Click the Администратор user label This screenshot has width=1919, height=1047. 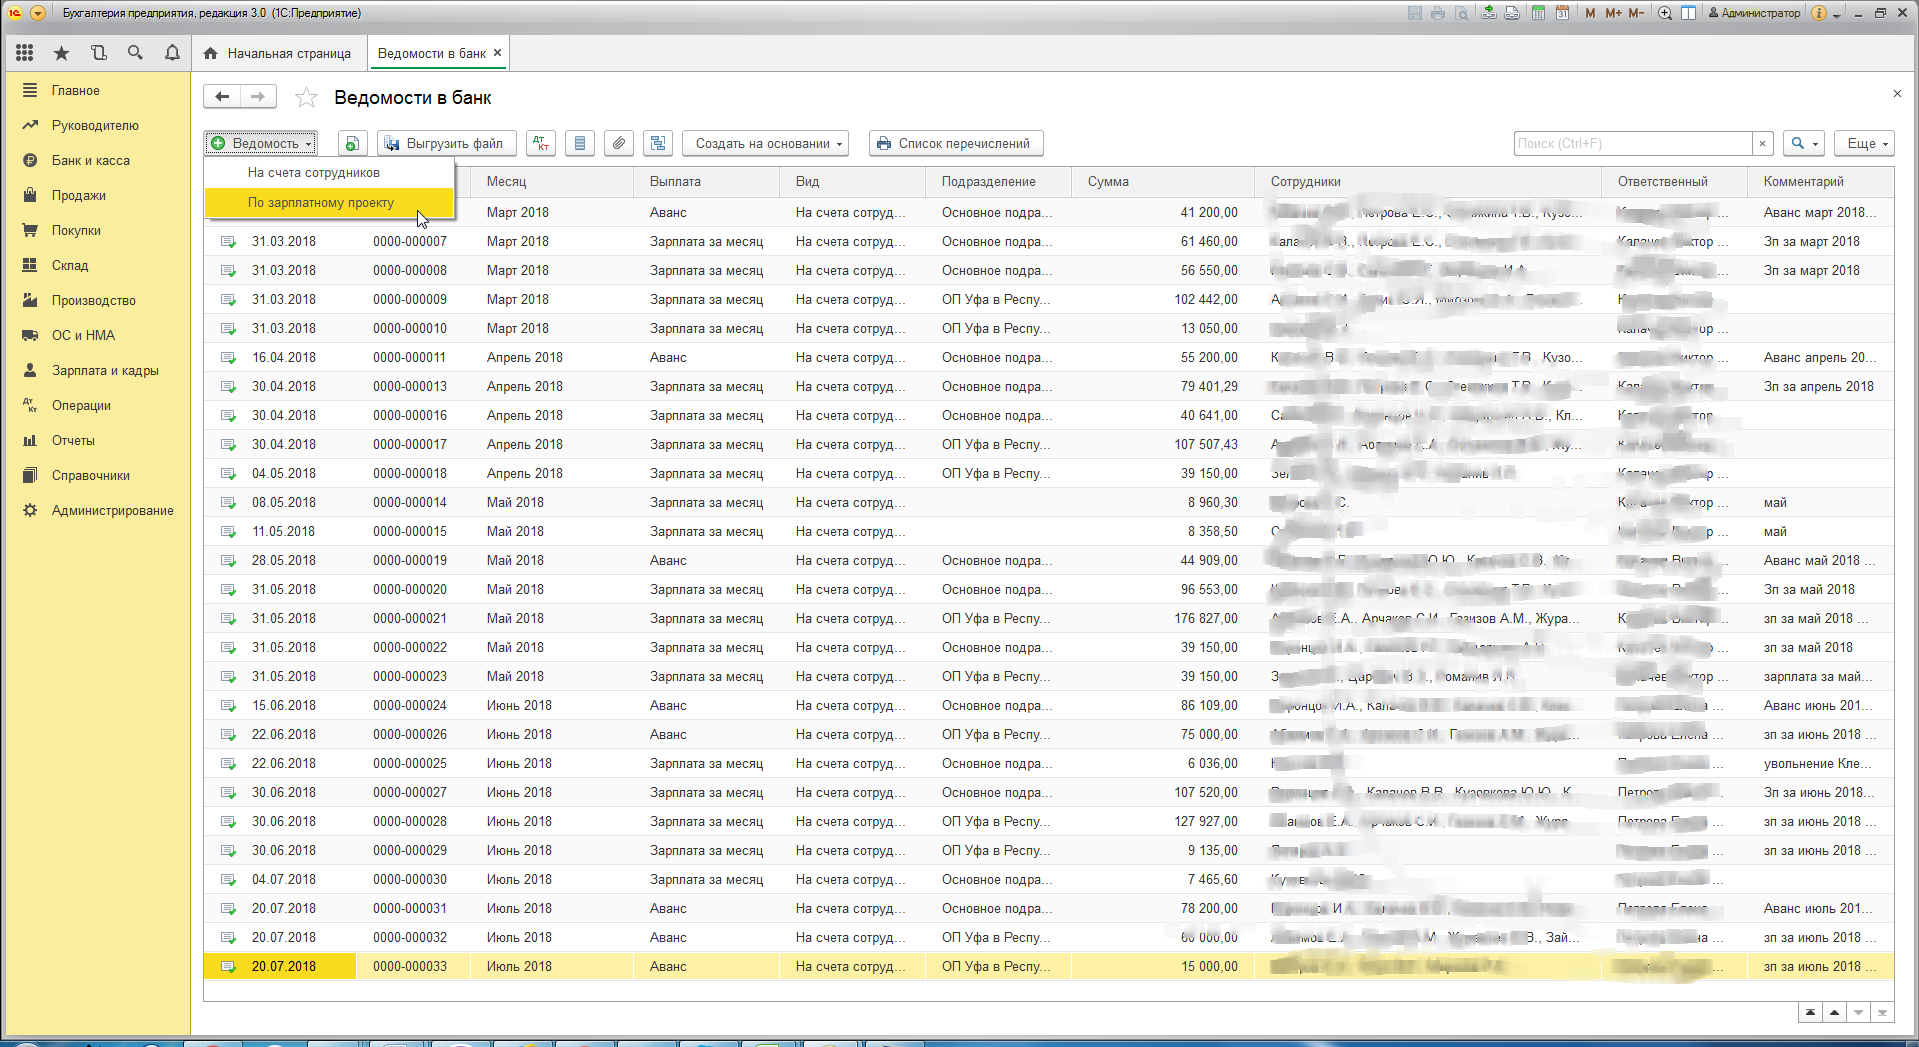pyautogui.click(x=1753, y=13)
